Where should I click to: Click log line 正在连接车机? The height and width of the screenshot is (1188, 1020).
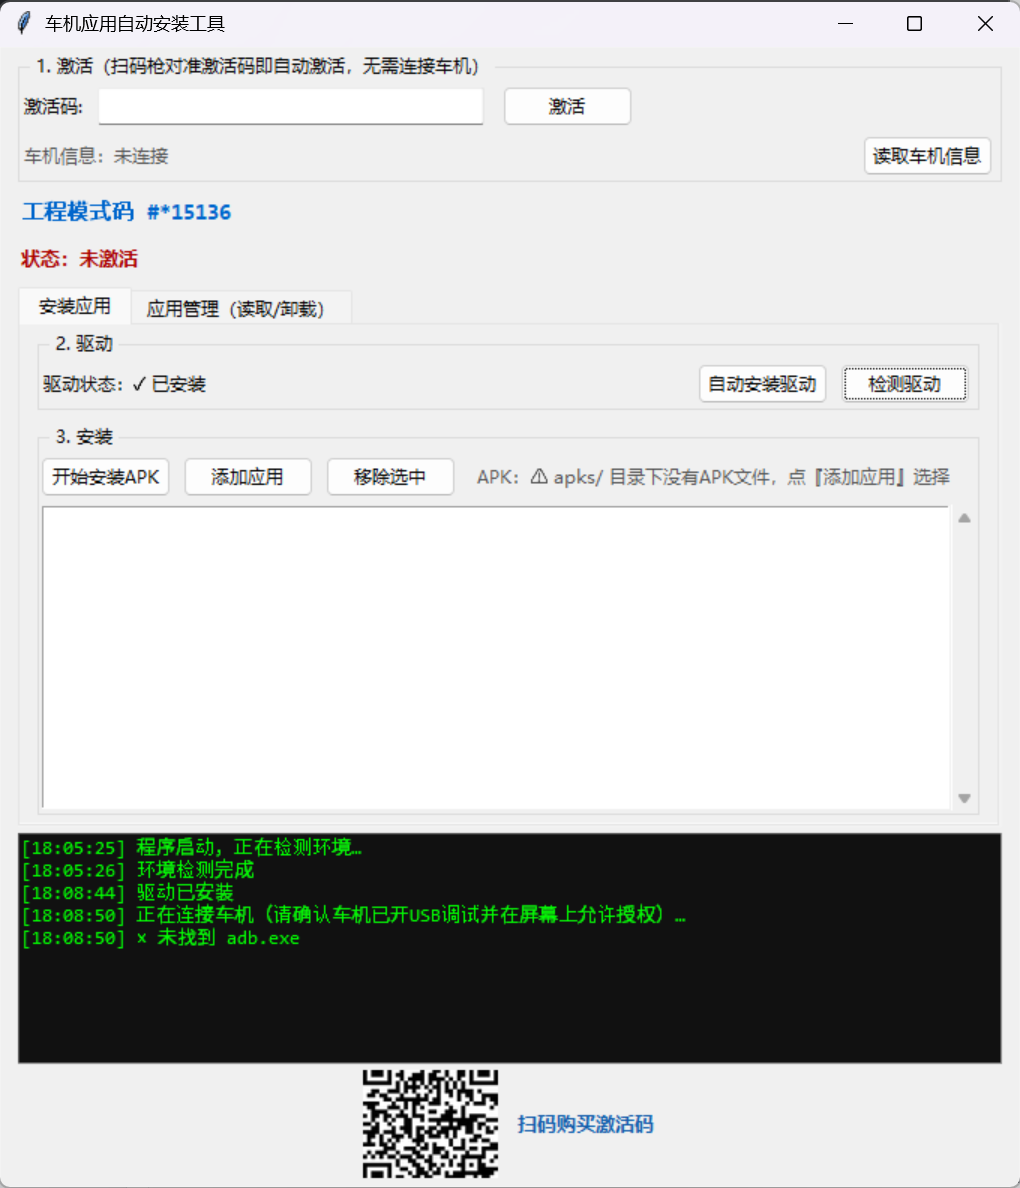(x=354, y=915)
